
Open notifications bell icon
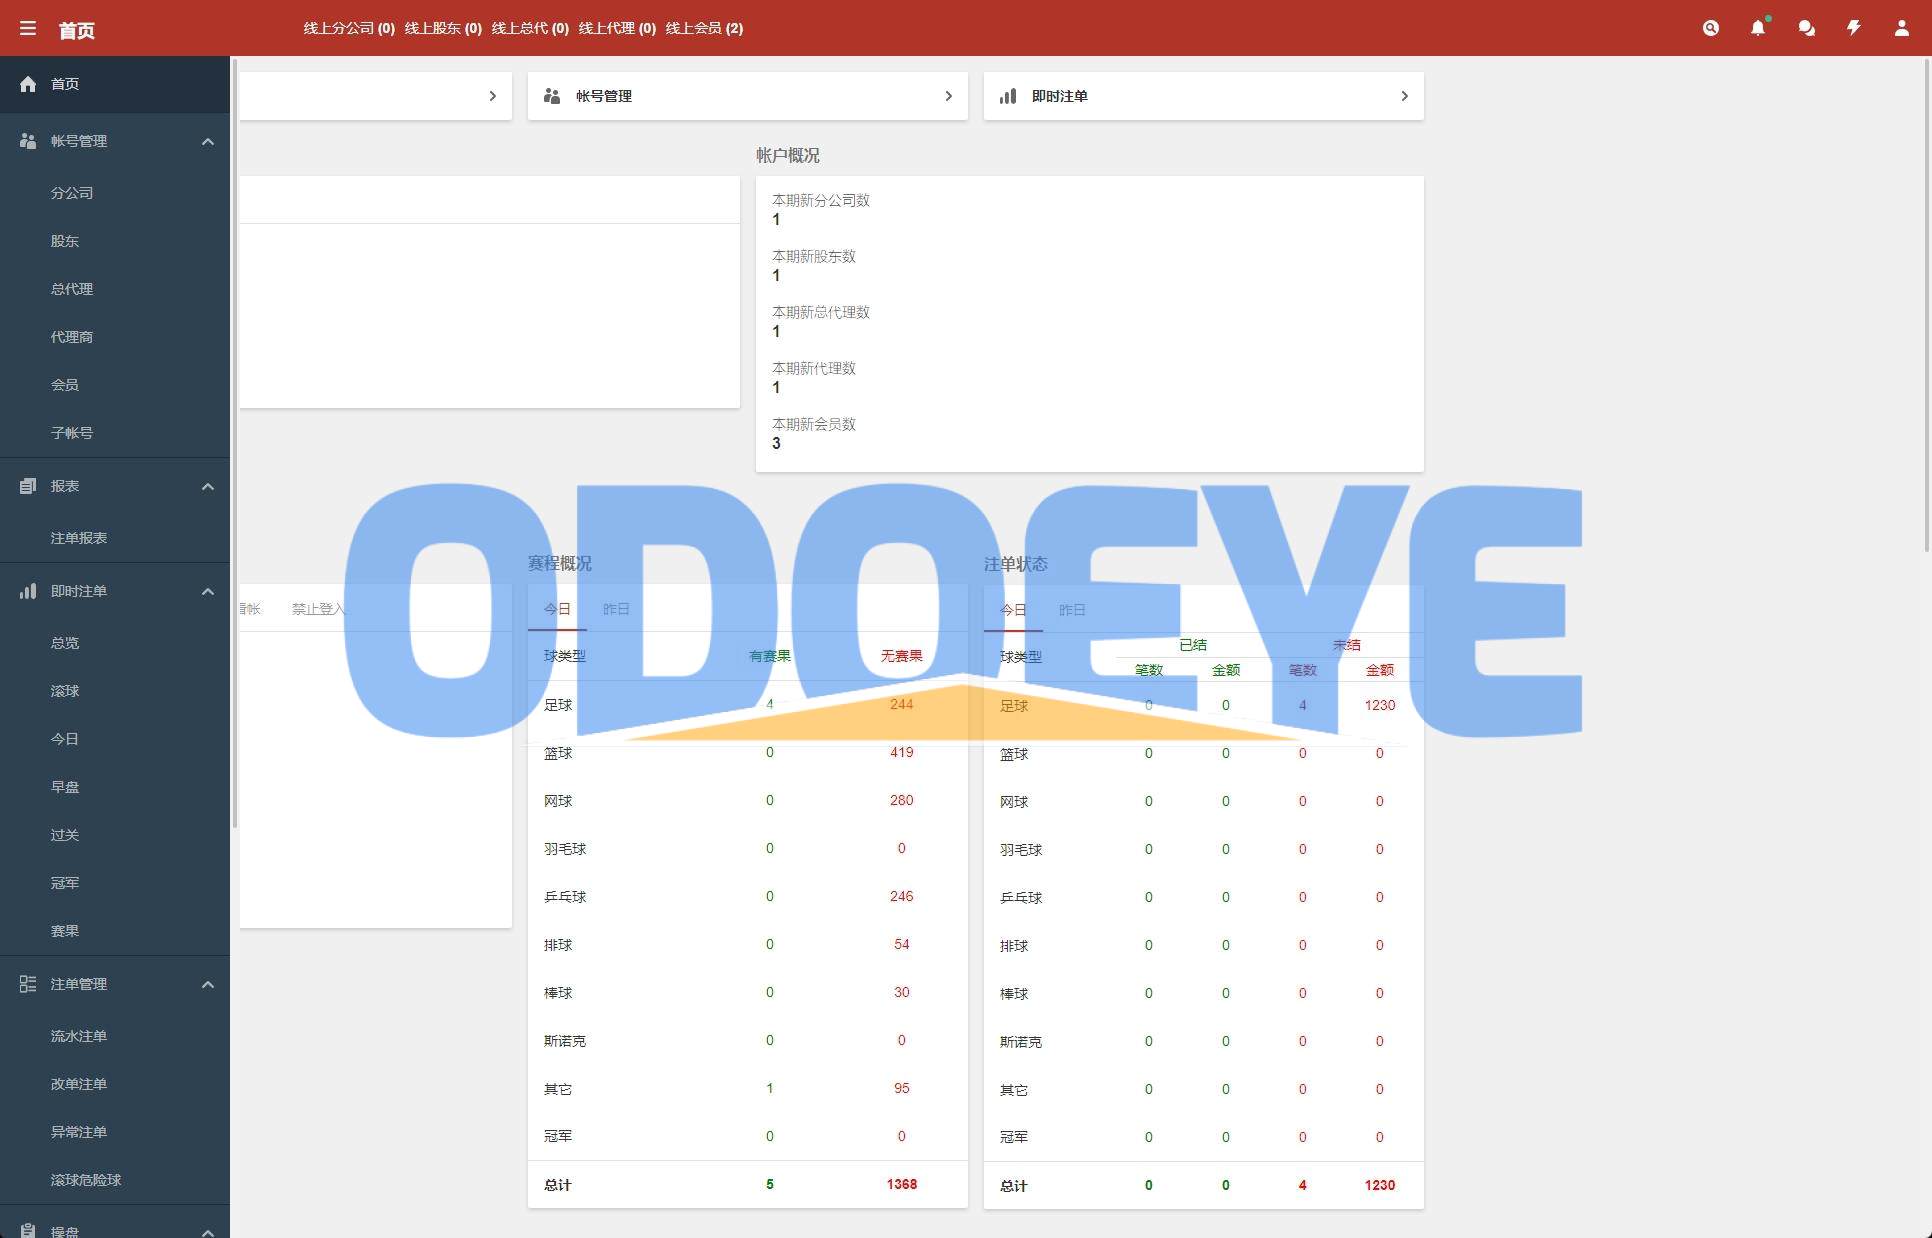(1758, 28)
